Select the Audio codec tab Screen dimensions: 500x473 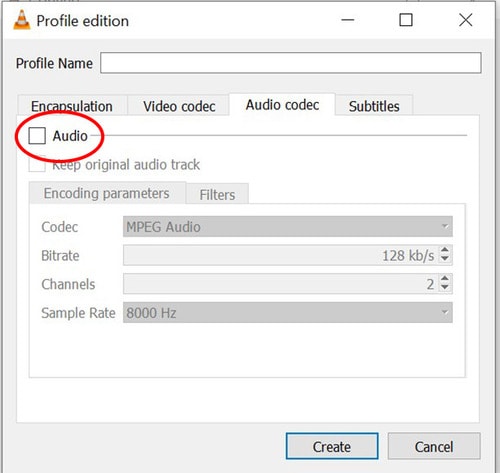(282, 105)
